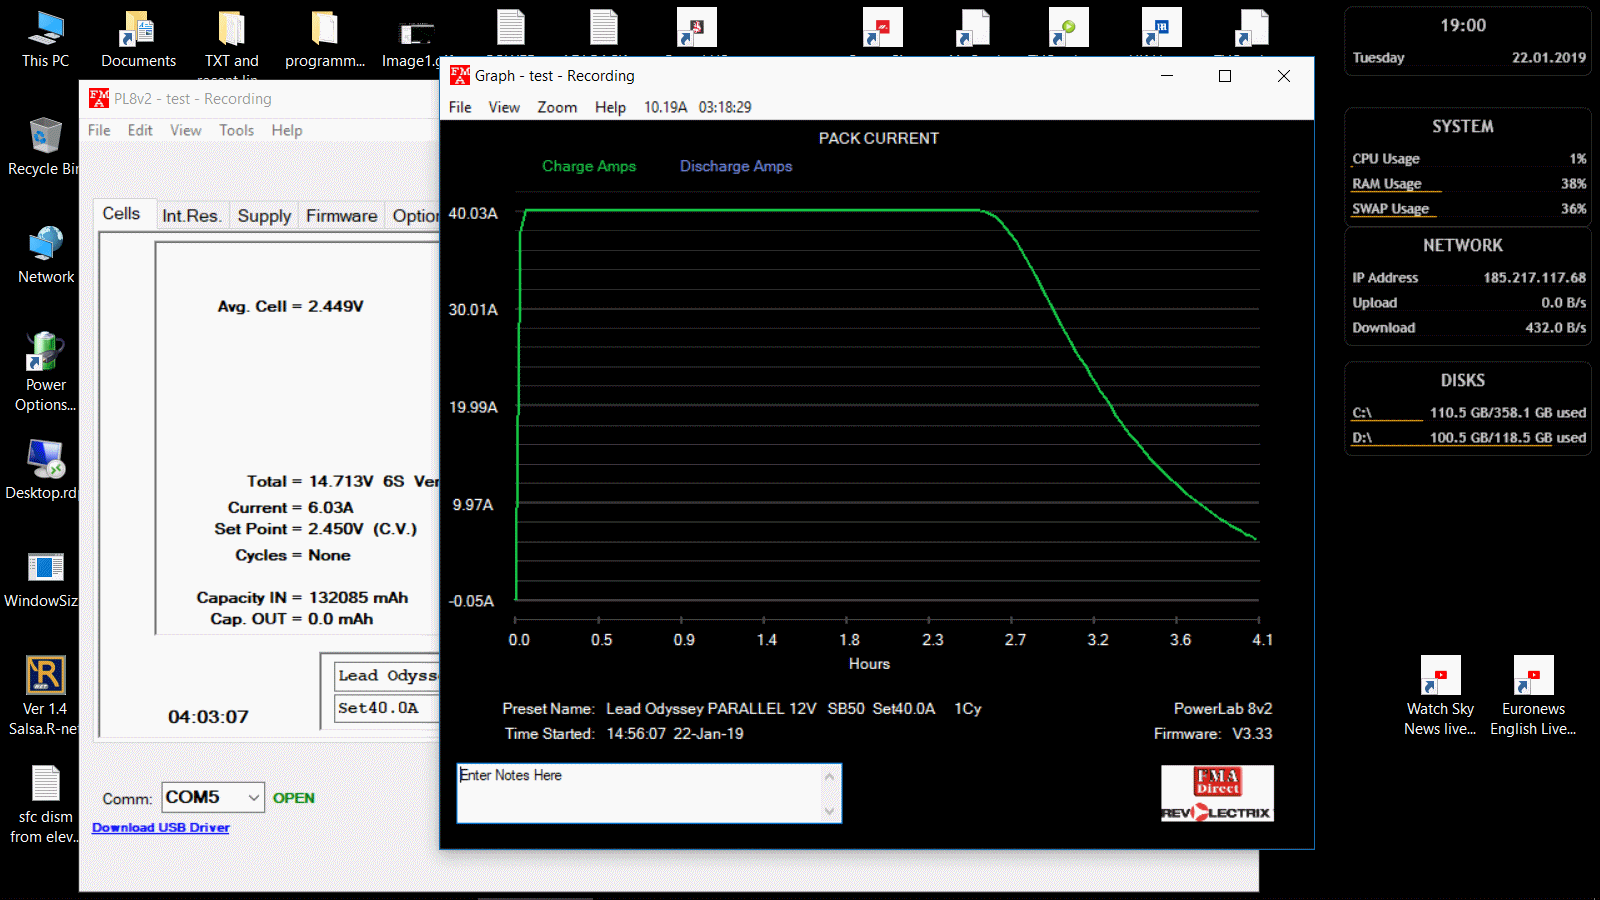The image size is (1600, 900).
Task: Select the Supply tab
Action: pyautogui.click(x=264, y=216)
